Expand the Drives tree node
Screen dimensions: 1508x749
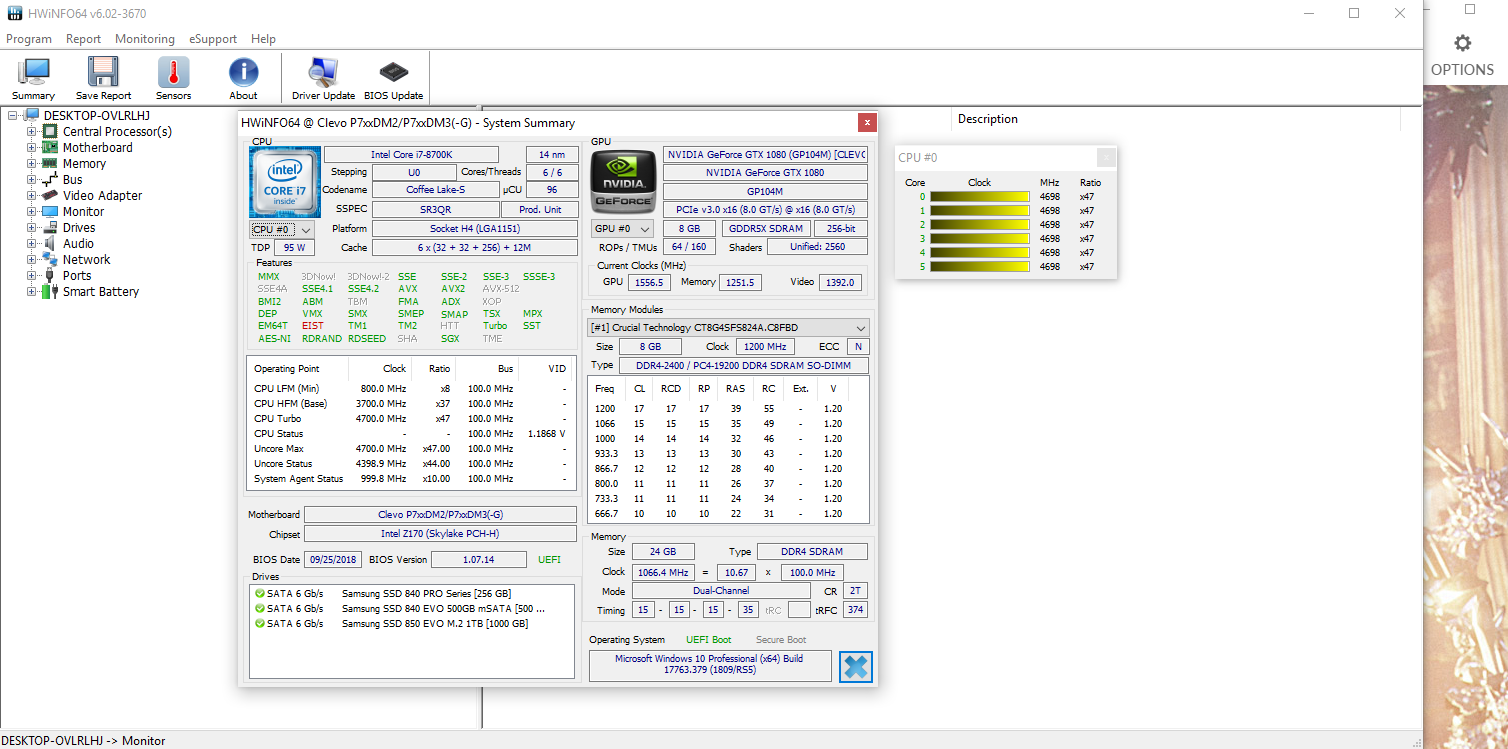31,227
